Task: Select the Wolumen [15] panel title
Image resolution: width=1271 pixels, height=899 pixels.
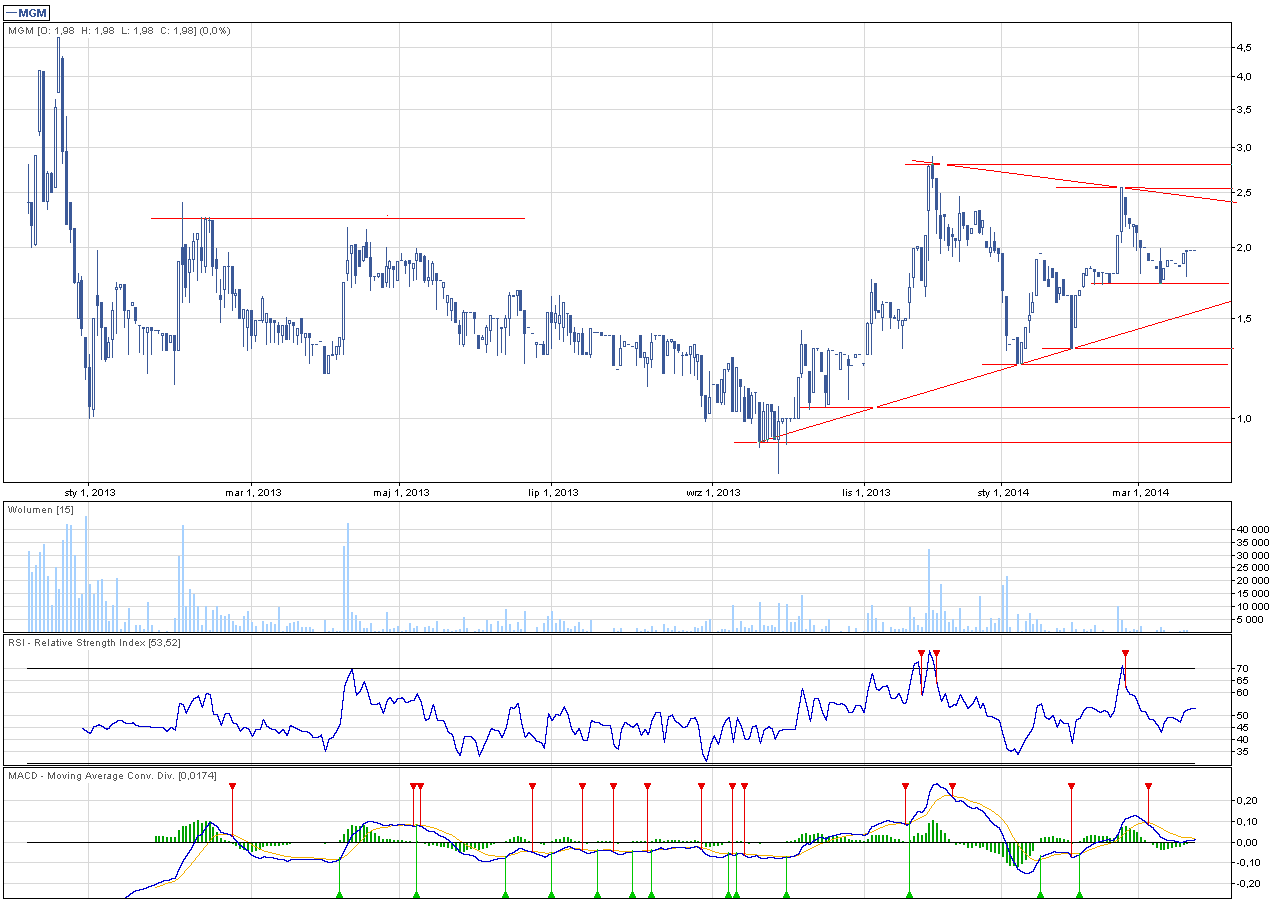Action: [x=41, y=510]
